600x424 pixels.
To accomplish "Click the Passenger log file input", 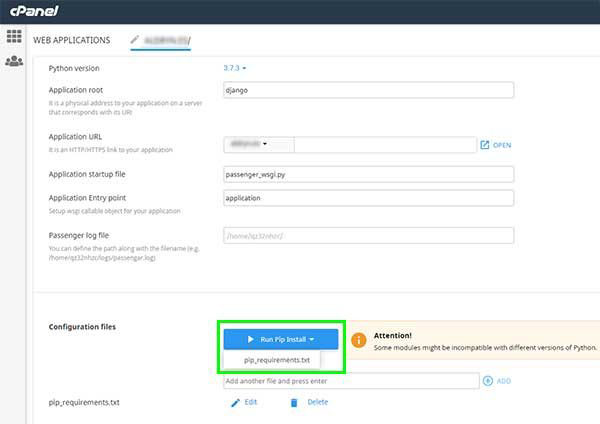I will coord(368,236).
